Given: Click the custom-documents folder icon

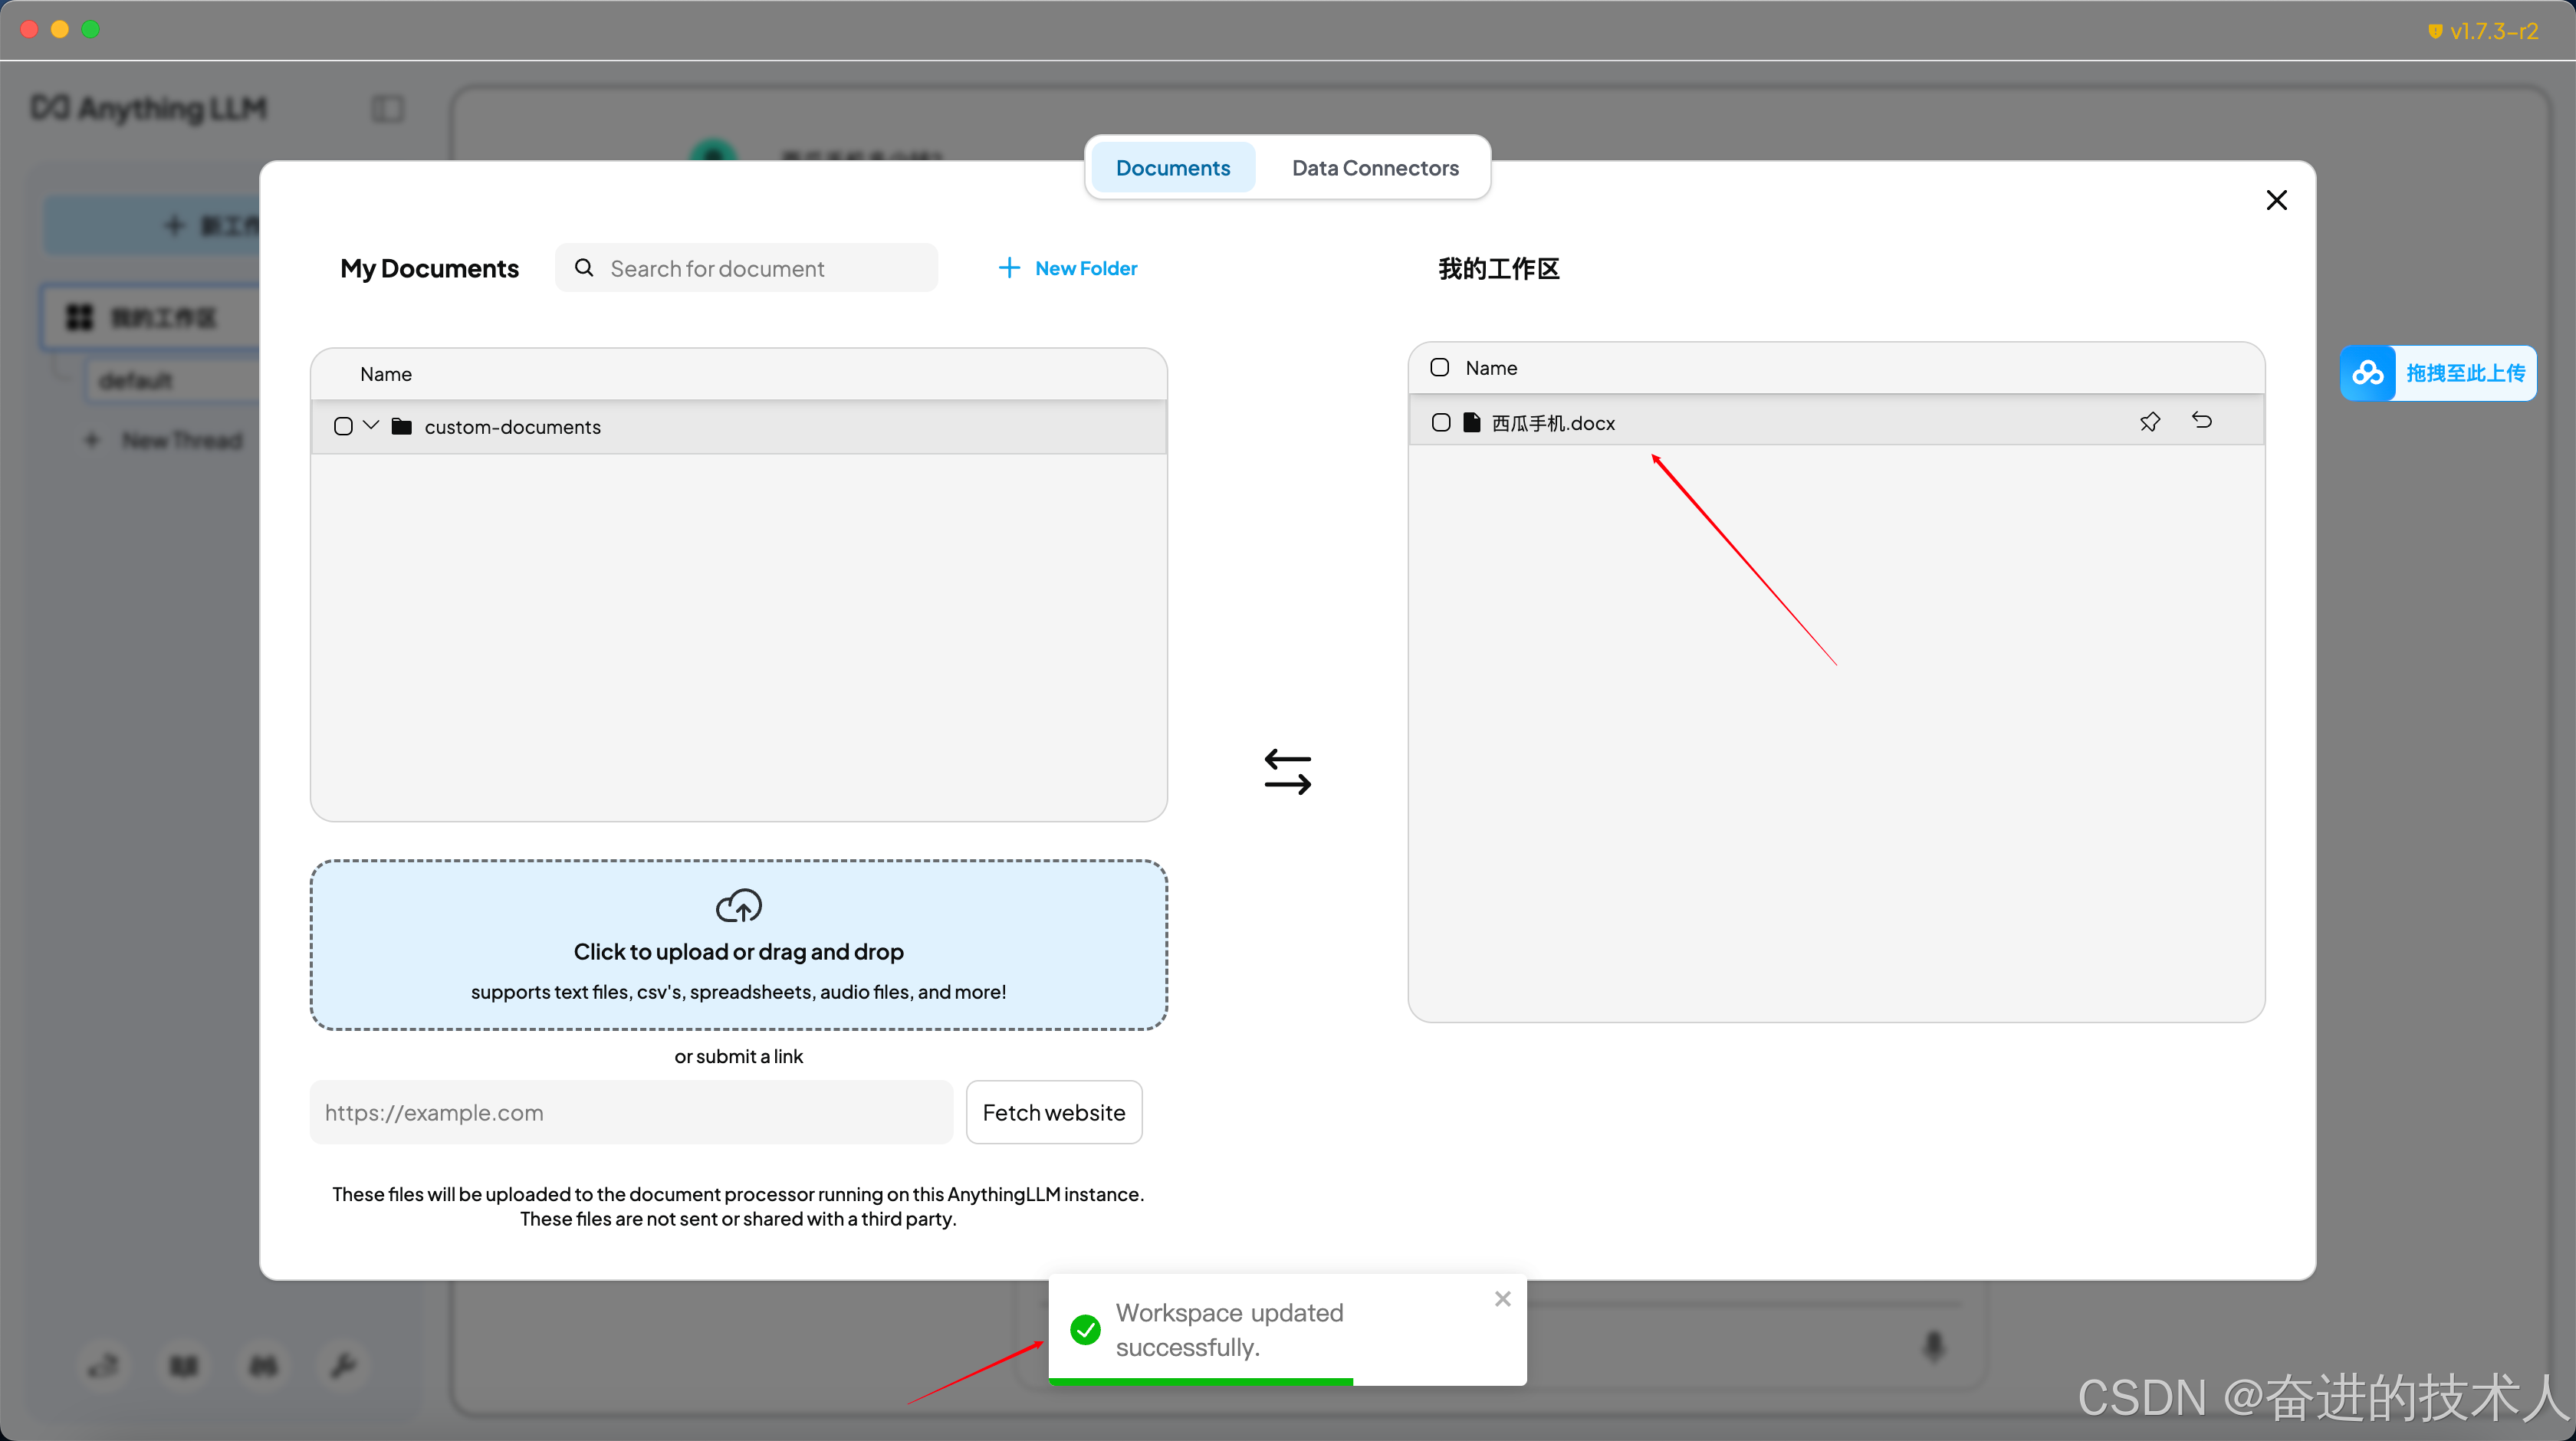Looking at the screenshot, I should point(402,427).
